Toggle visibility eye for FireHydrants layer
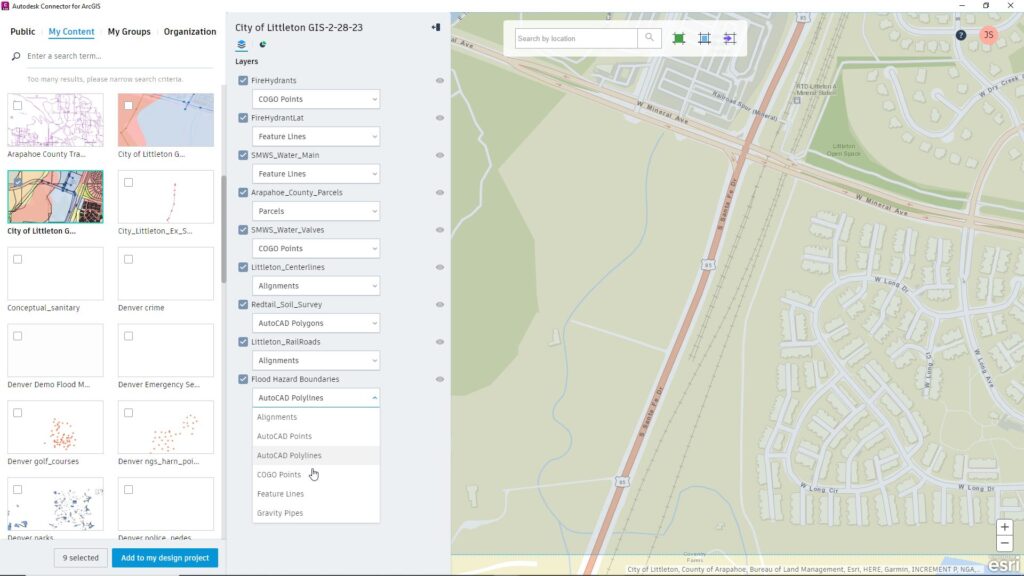 (x=440, y=80)
